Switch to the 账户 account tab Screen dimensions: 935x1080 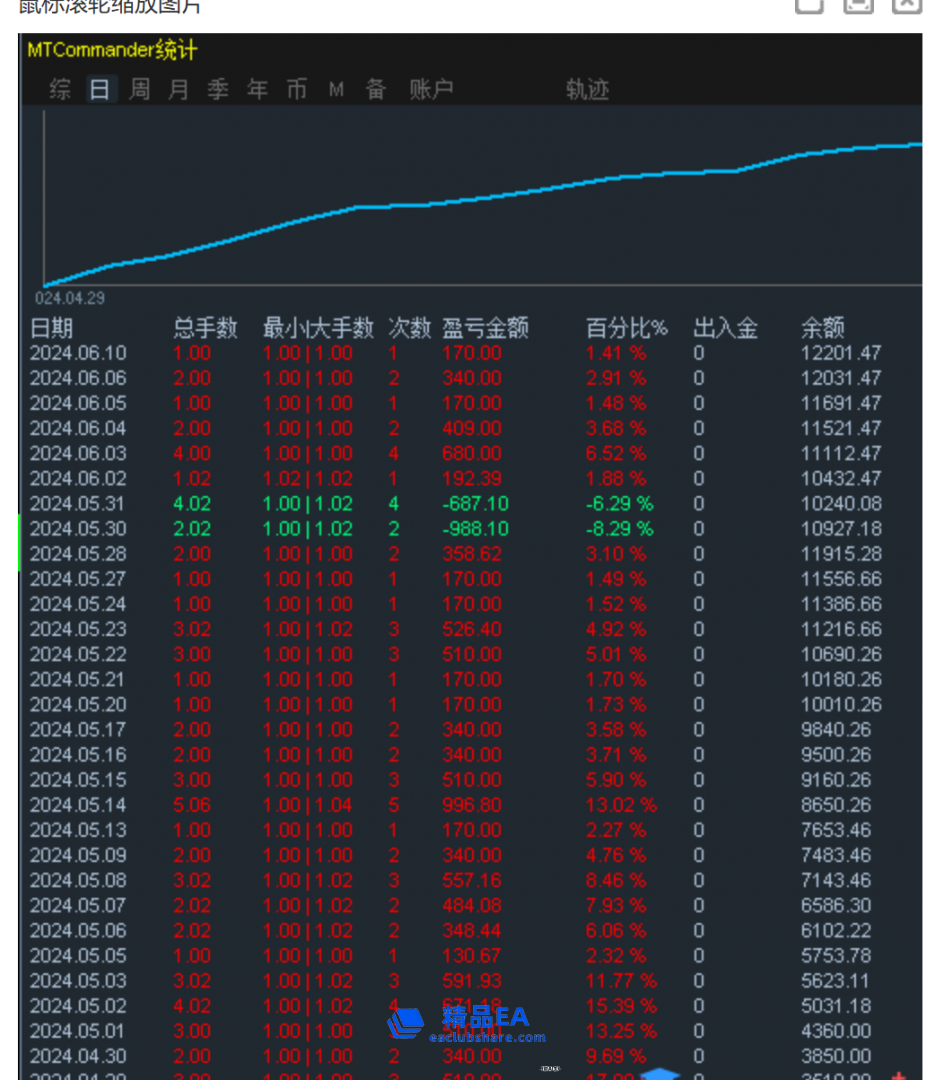431,90
